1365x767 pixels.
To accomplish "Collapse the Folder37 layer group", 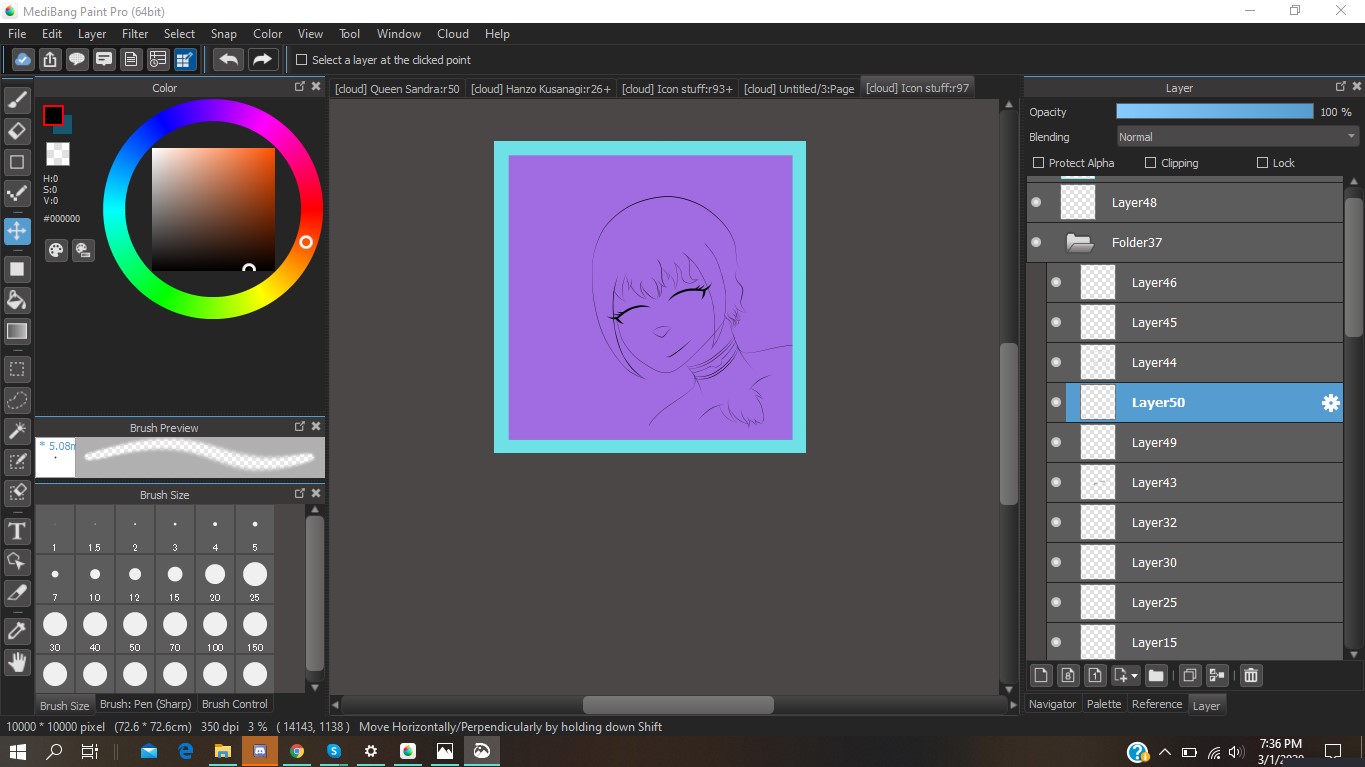I will pyautogui.click(x=1078, y=242).
